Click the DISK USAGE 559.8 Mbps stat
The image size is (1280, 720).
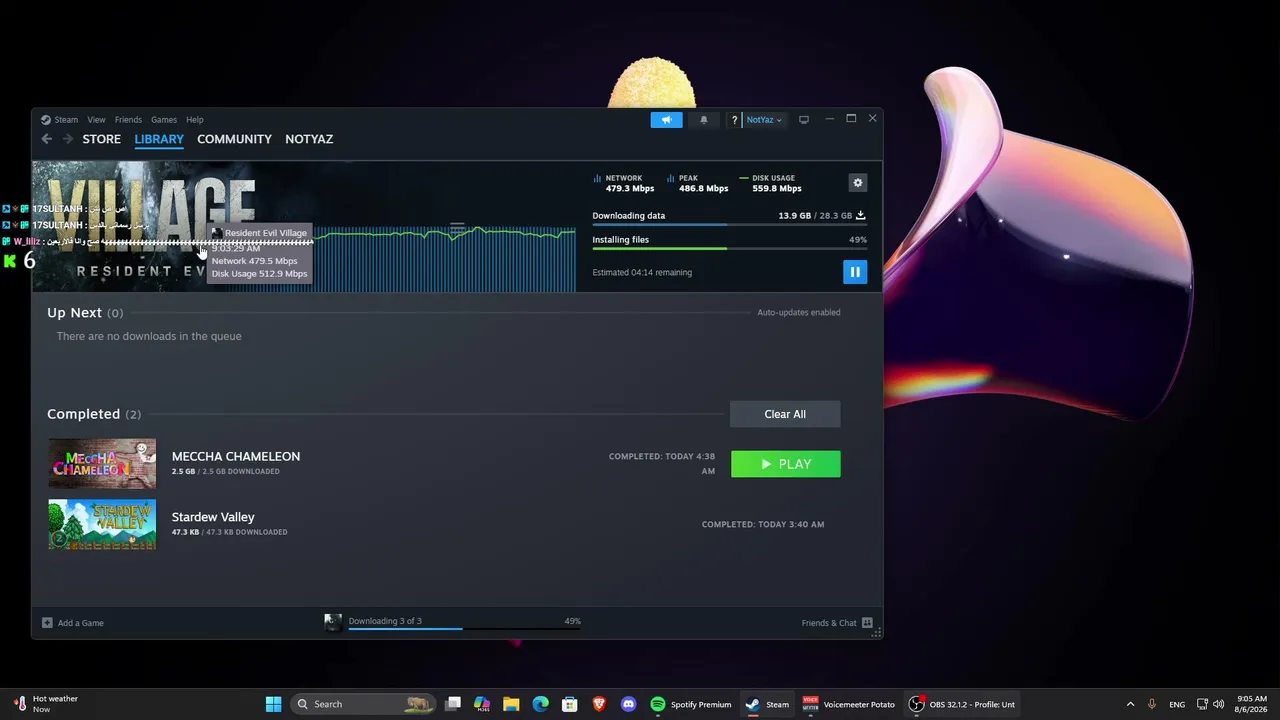coord(771,183)
